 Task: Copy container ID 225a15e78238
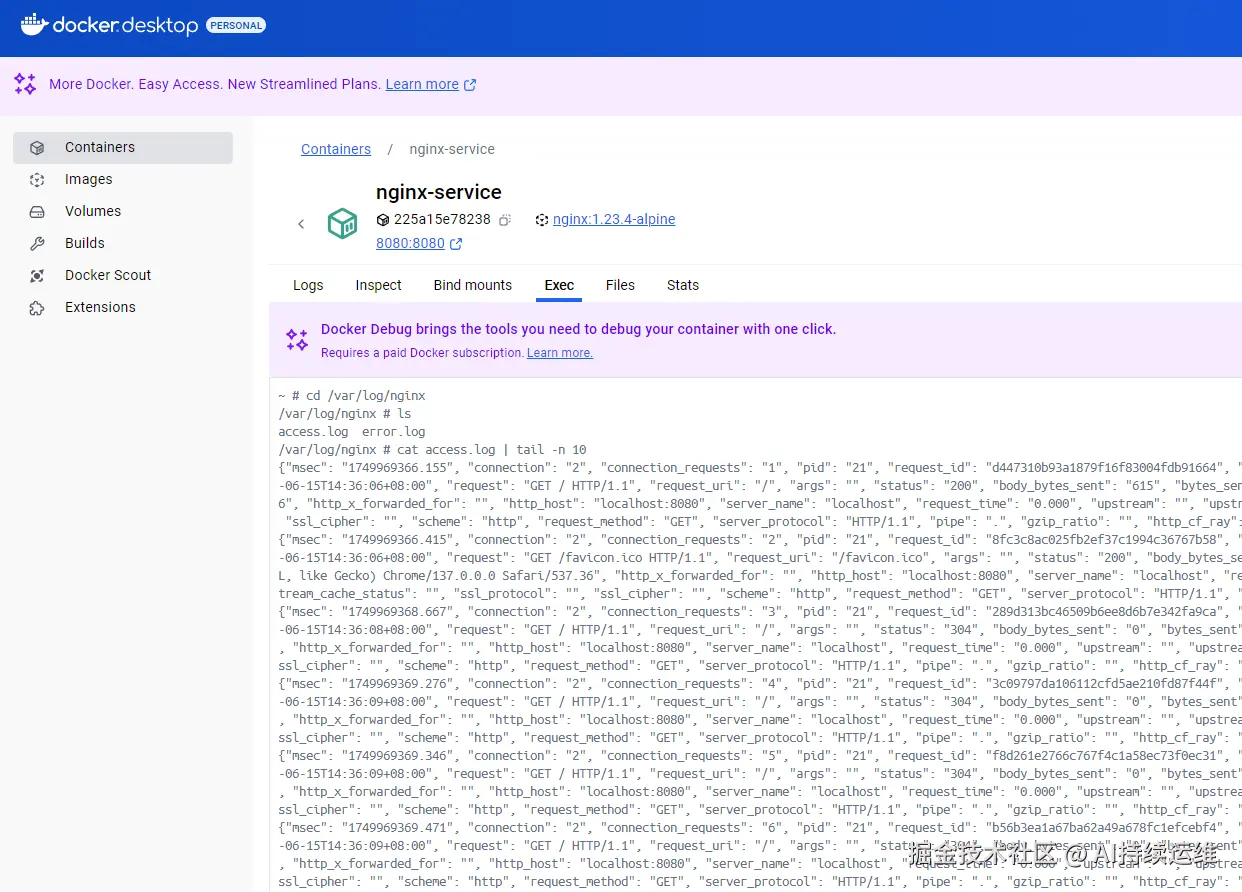pyautogui.click(x=505, y=220)
